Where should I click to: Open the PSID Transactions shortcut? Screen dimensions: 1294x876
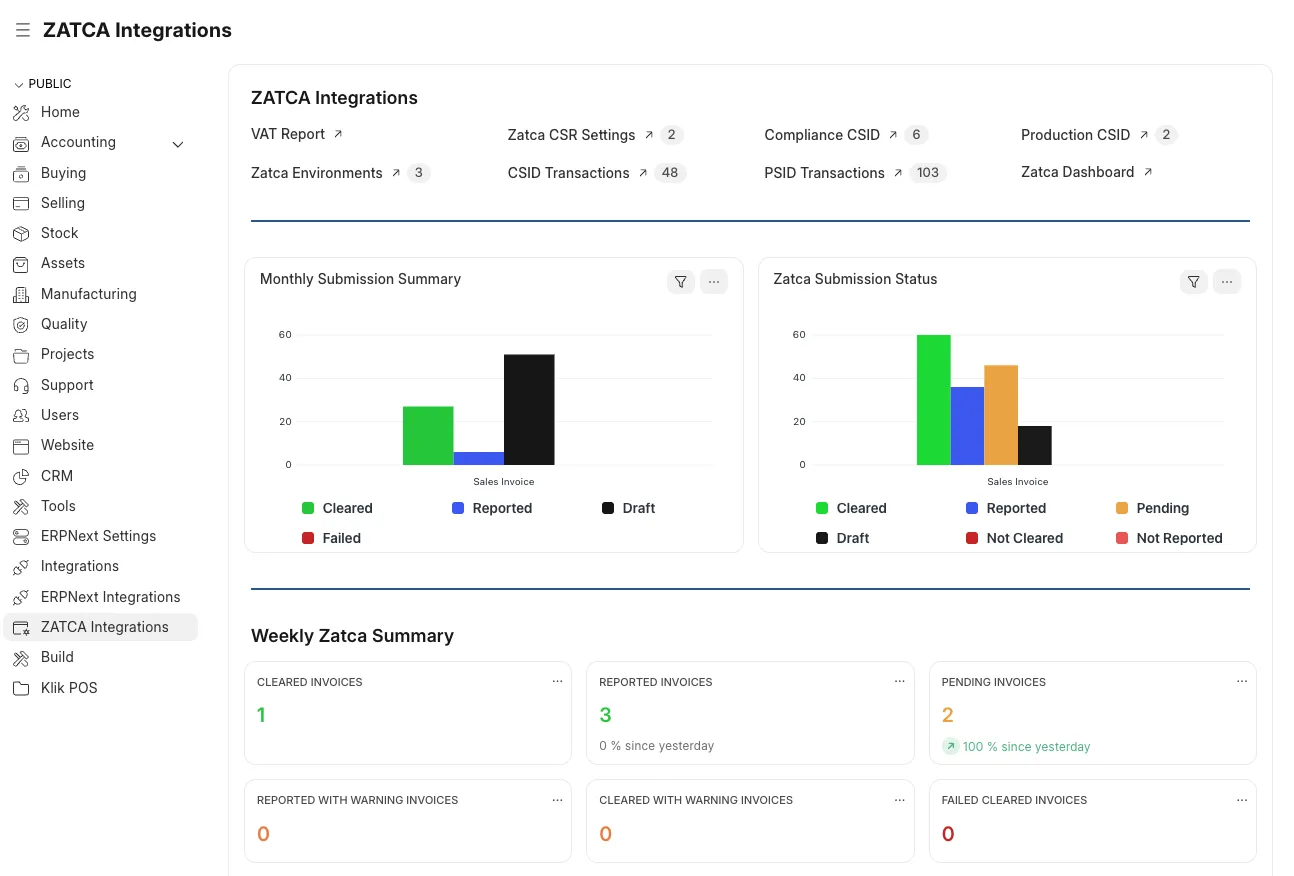pyautogui.click(x=824, y=173)
